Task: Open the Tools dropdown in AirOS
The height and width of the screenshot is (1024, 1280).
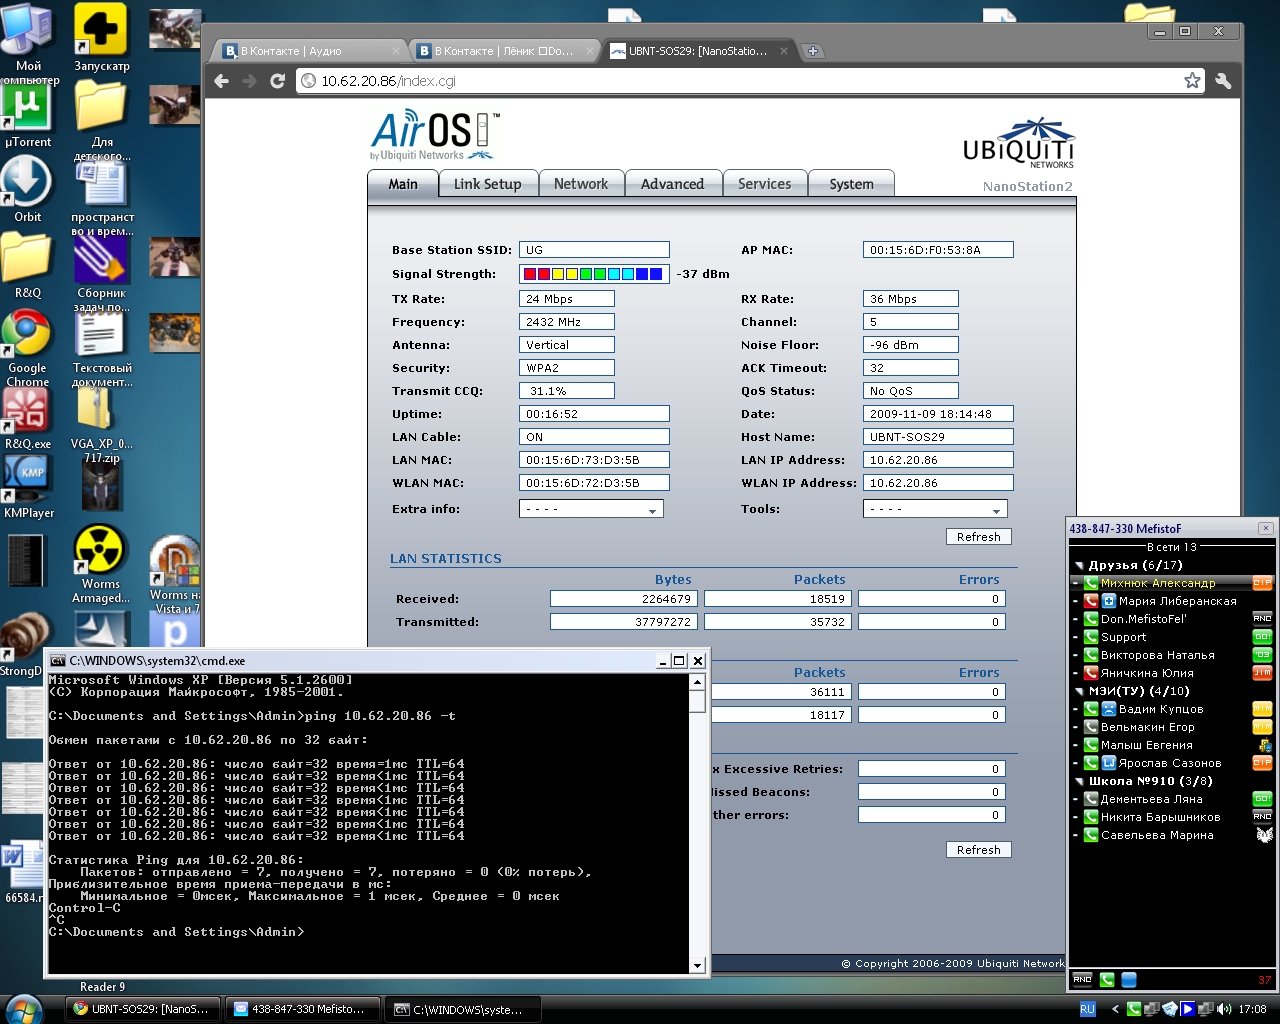Action: [935, 509]
